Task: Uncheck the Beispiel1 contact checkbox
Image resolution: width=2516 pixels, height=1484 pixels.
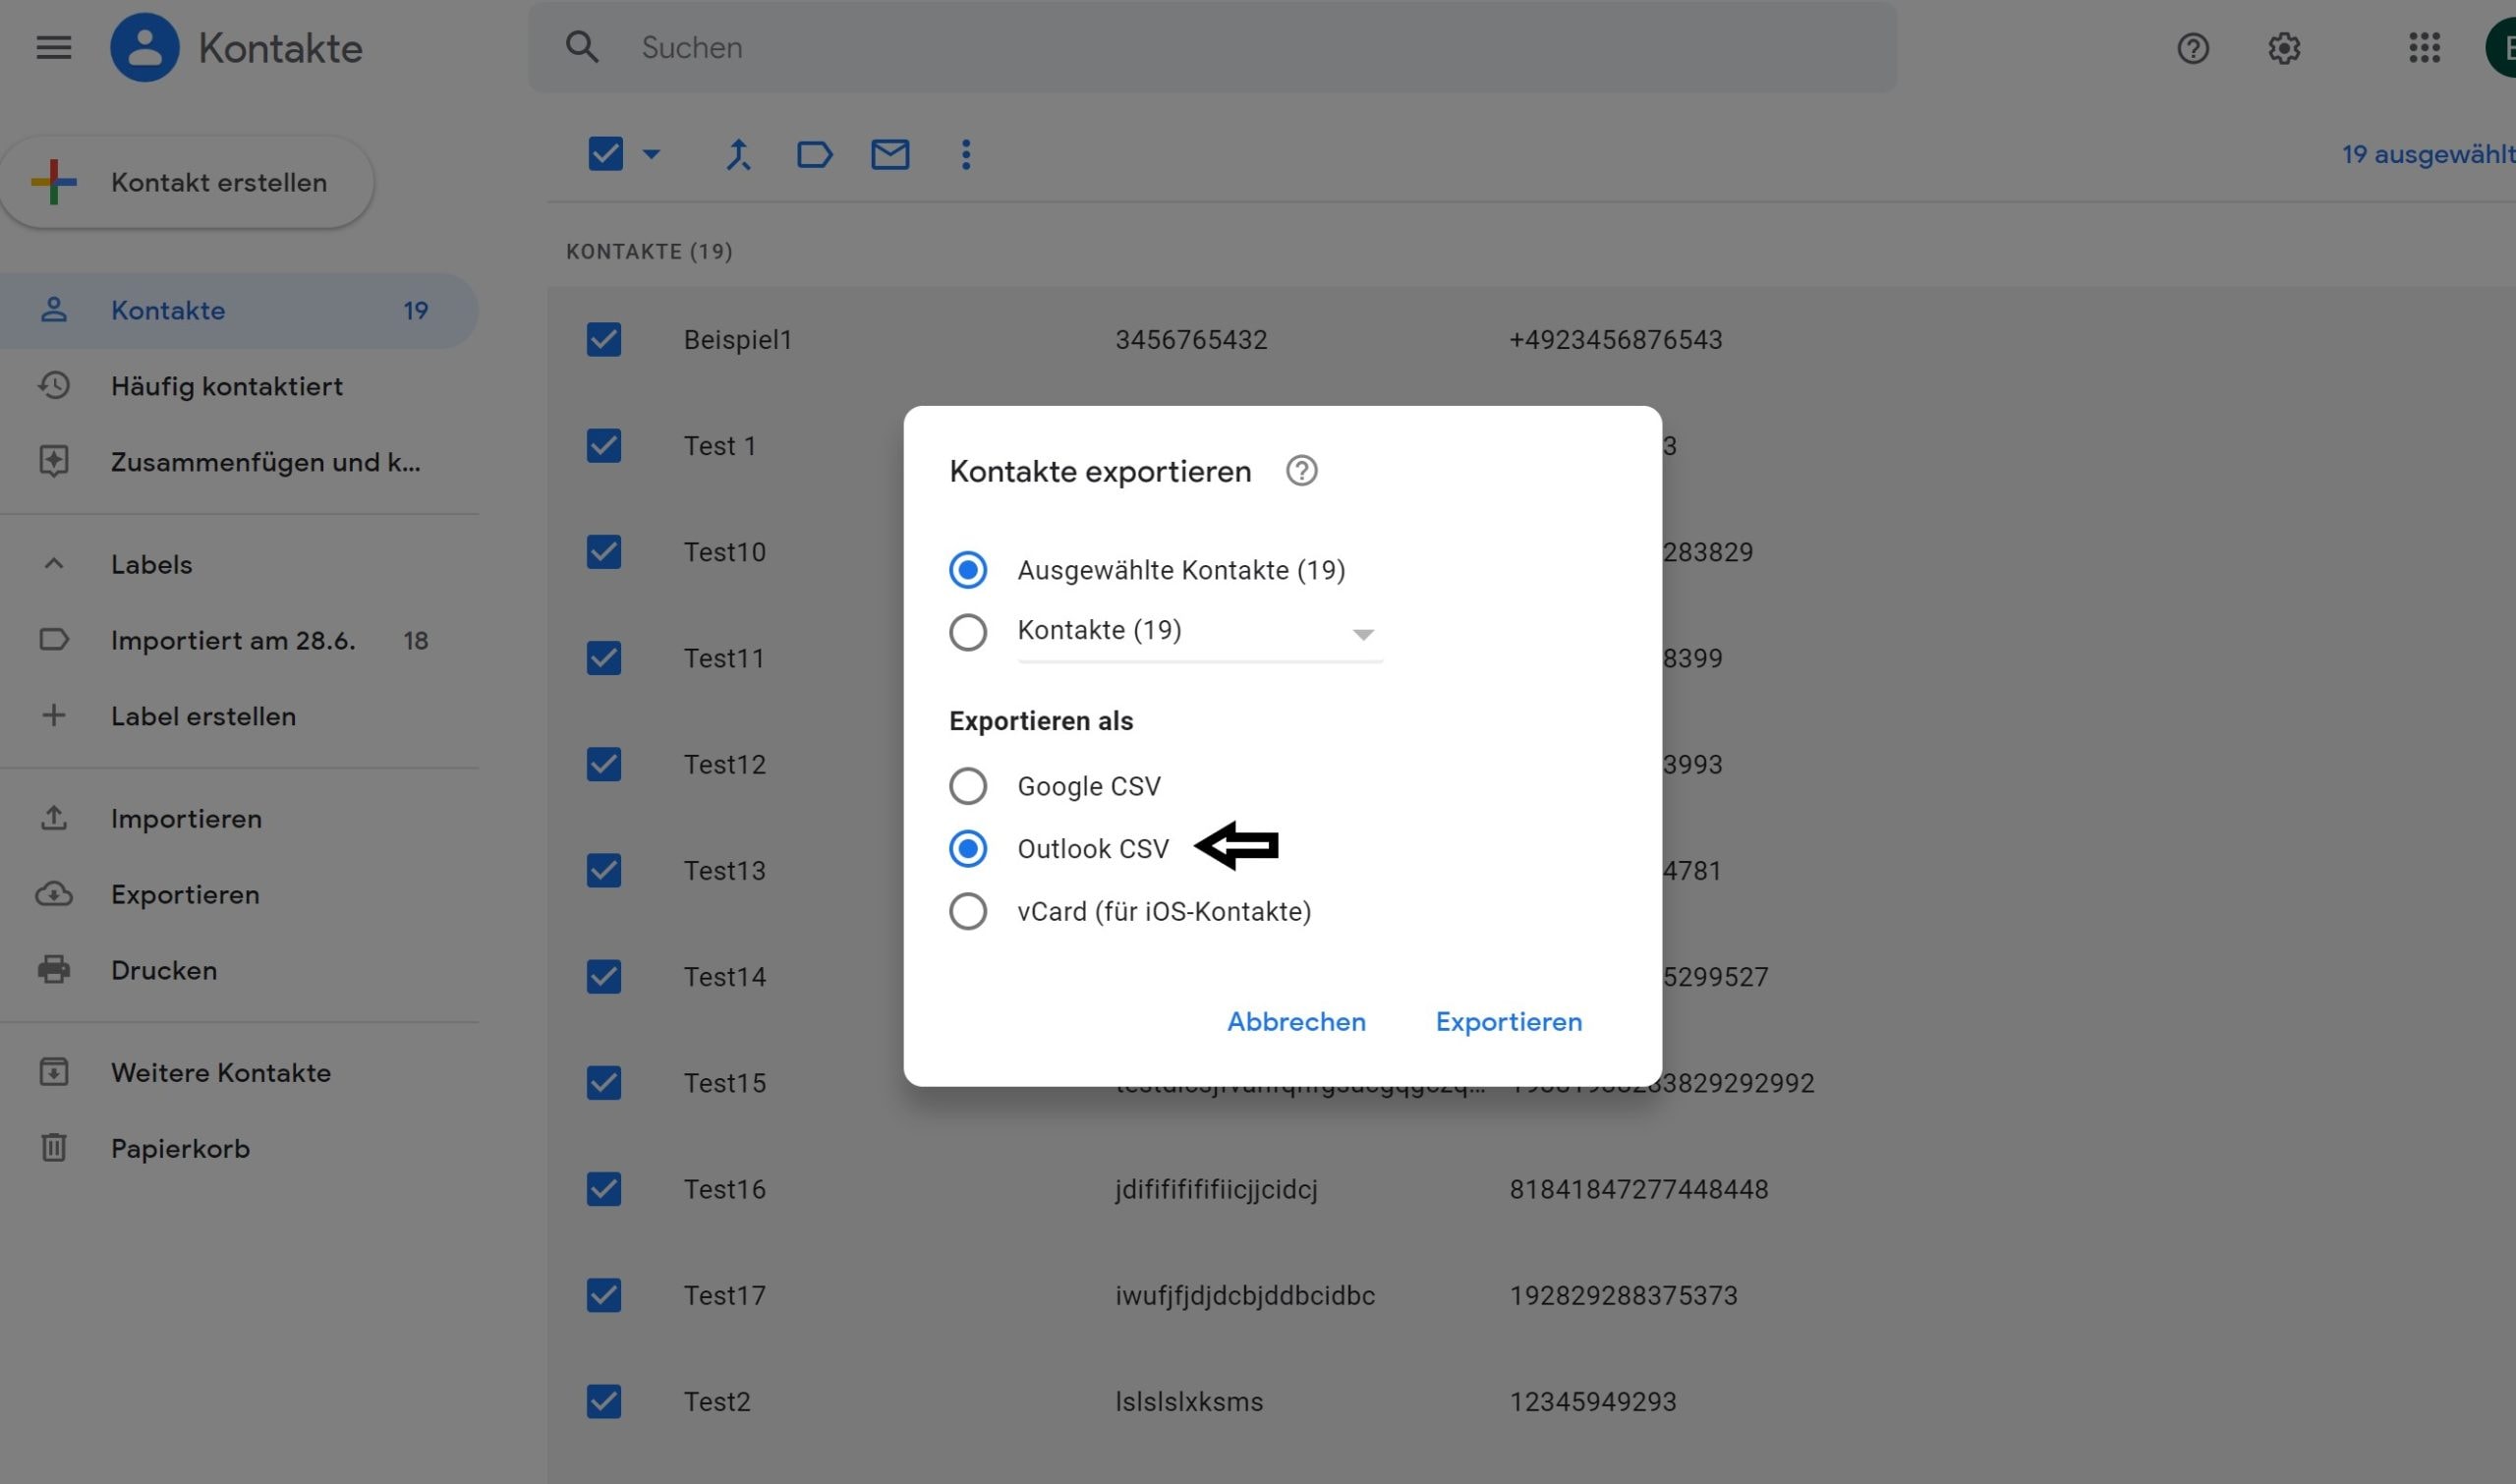Action: click(604, 340)
